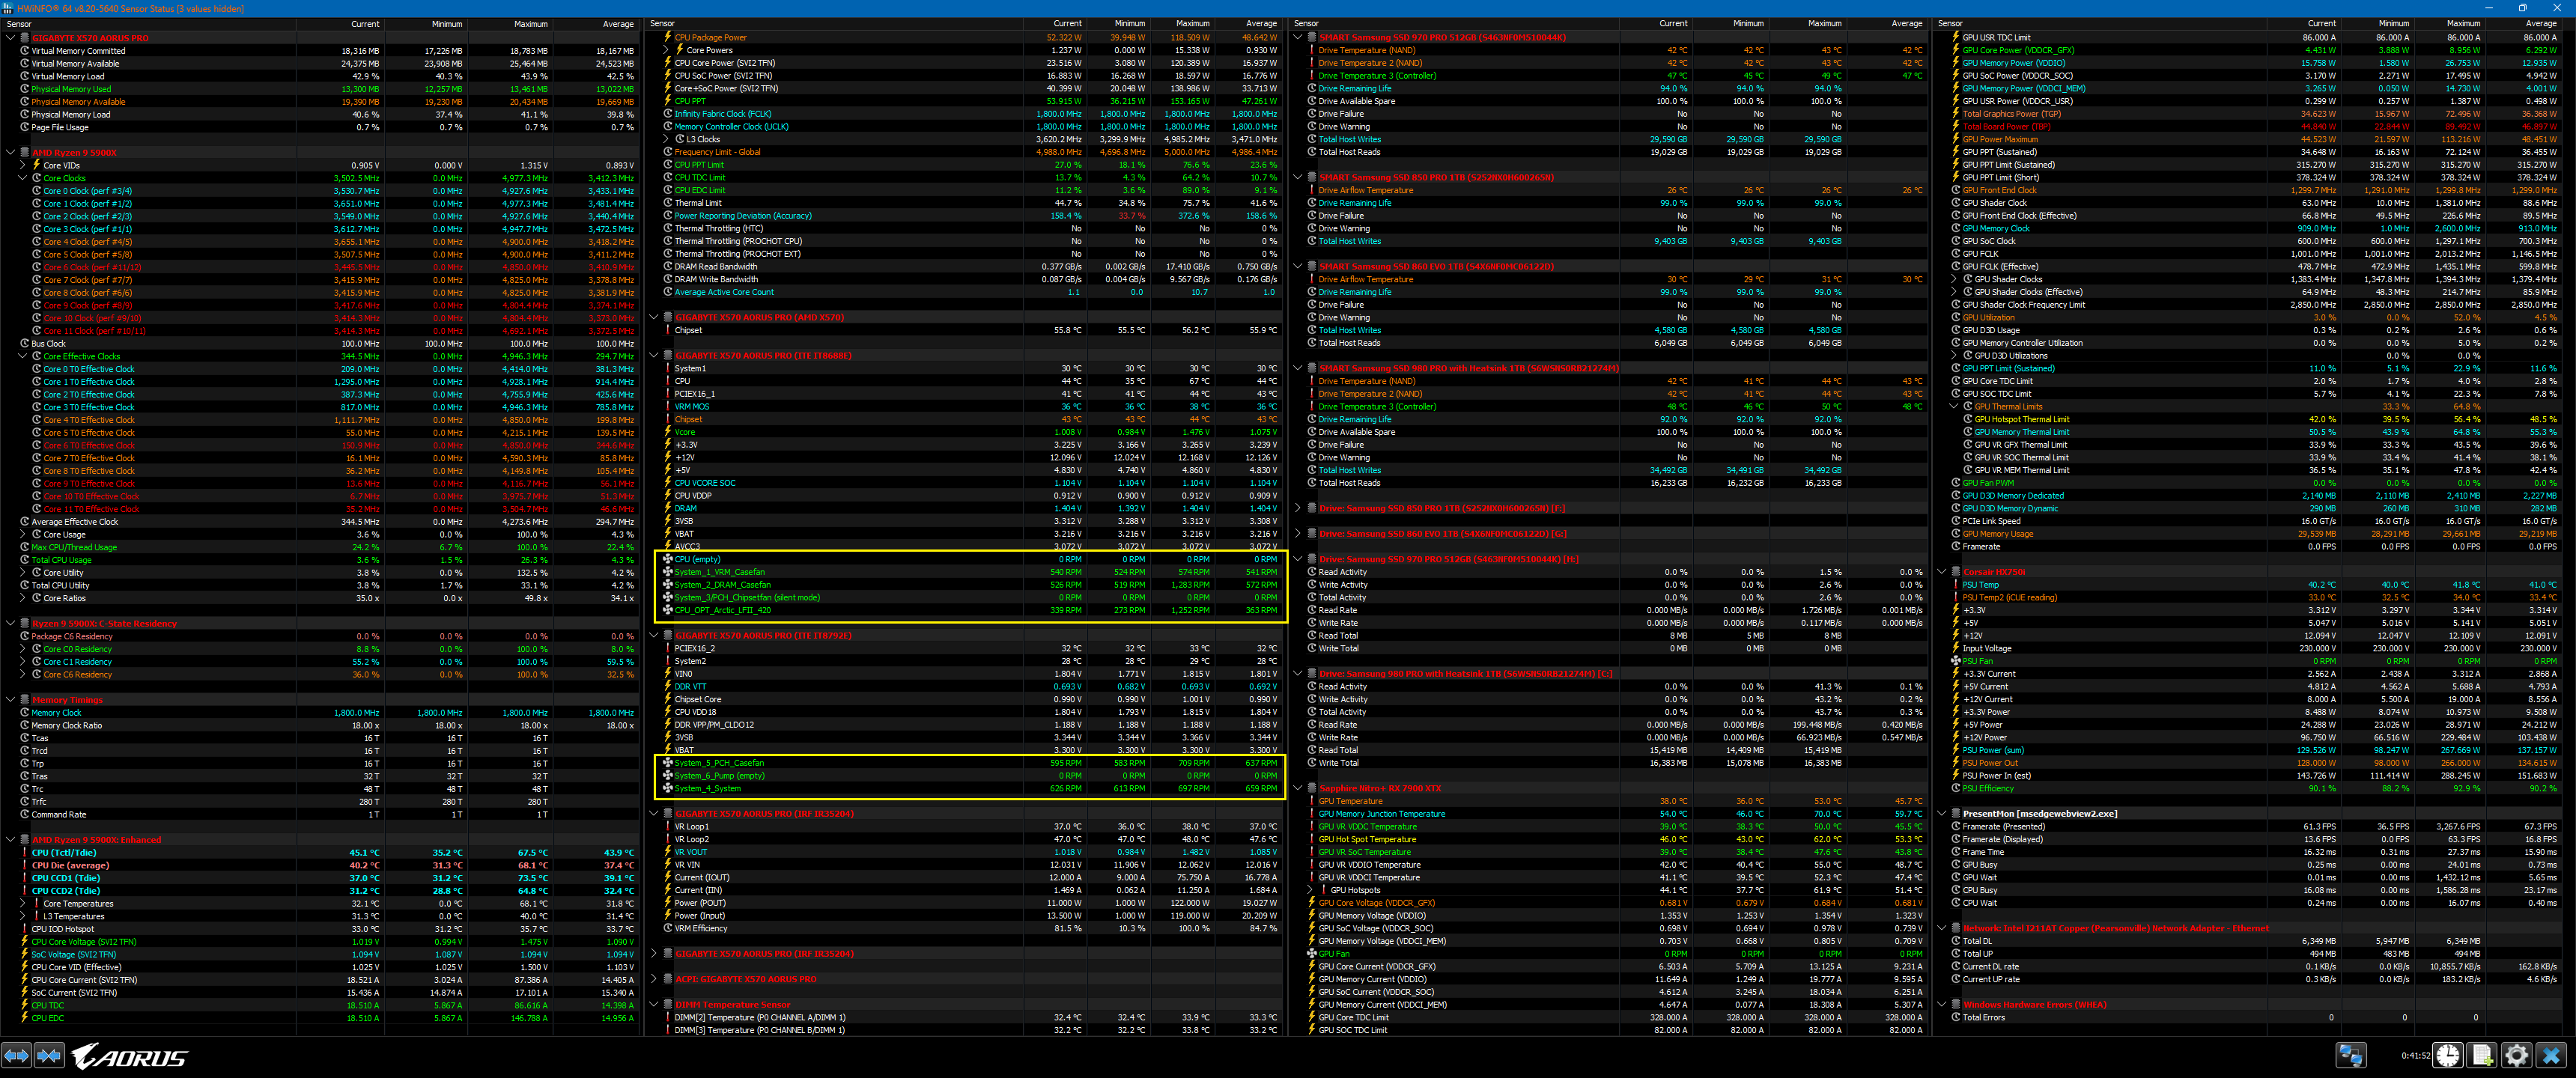Select the Thermal Throttling (HTC) row

click(966, 229)
